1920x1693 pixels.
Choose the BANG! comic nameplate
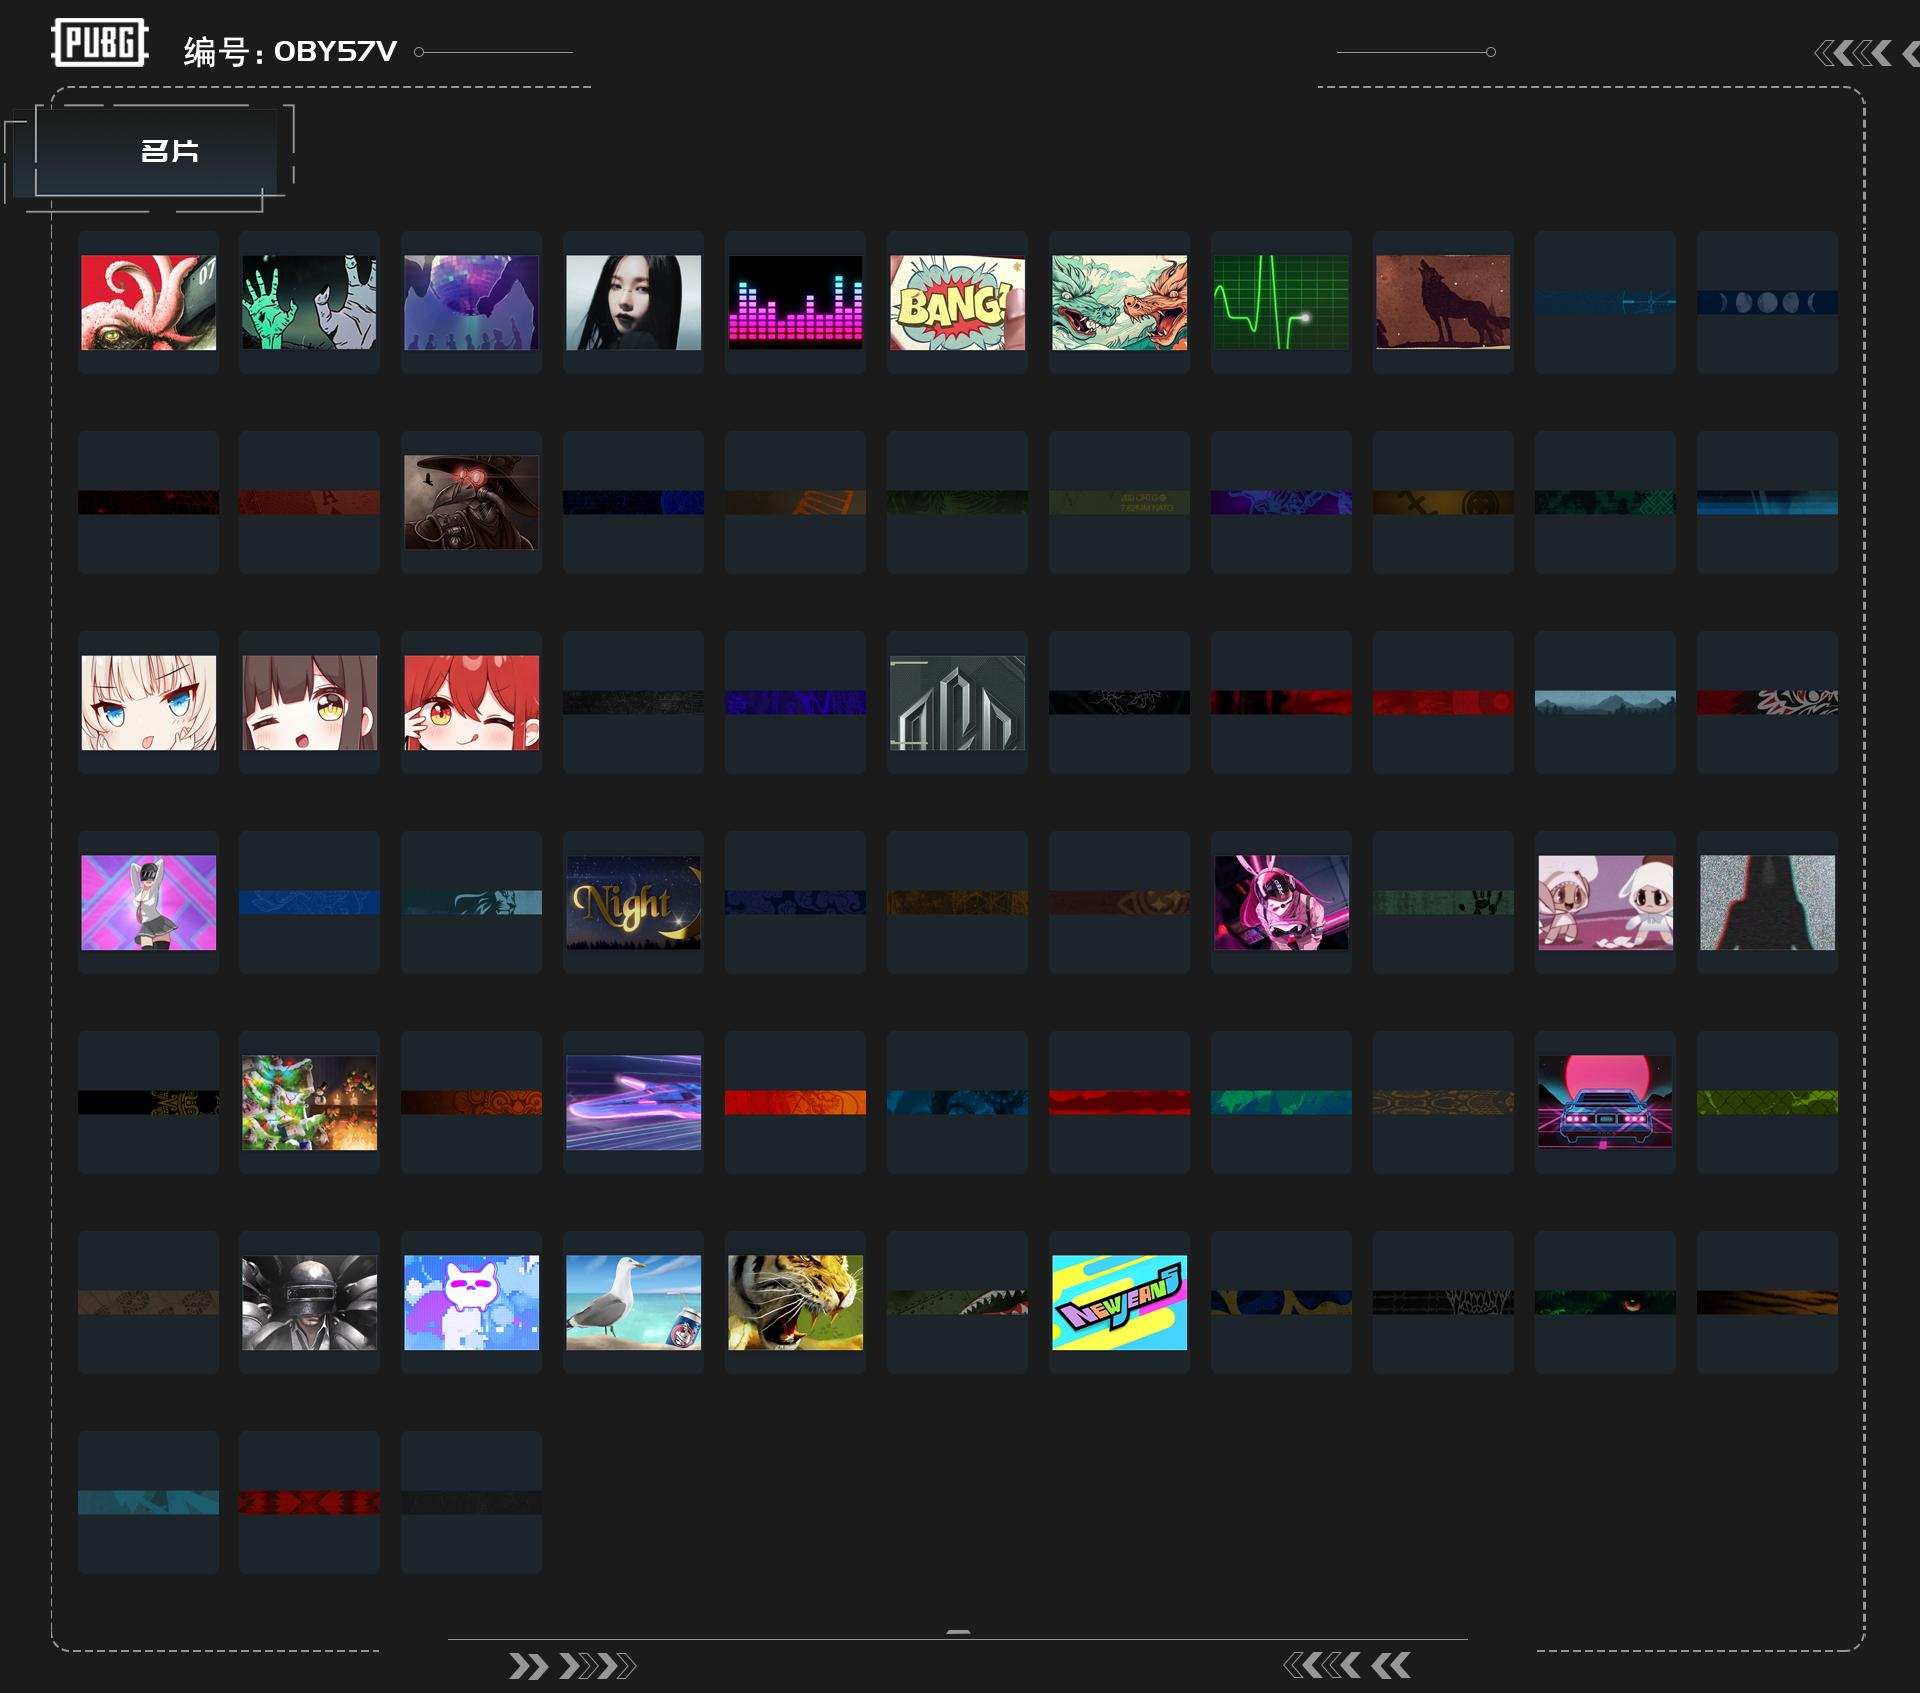point(957,302)
